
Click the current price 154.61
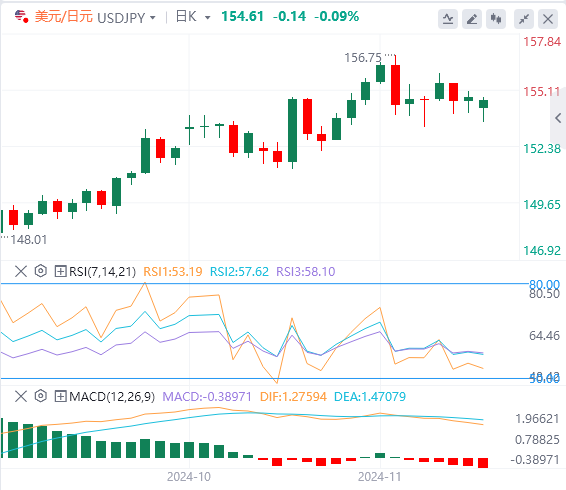coord(243,16)
